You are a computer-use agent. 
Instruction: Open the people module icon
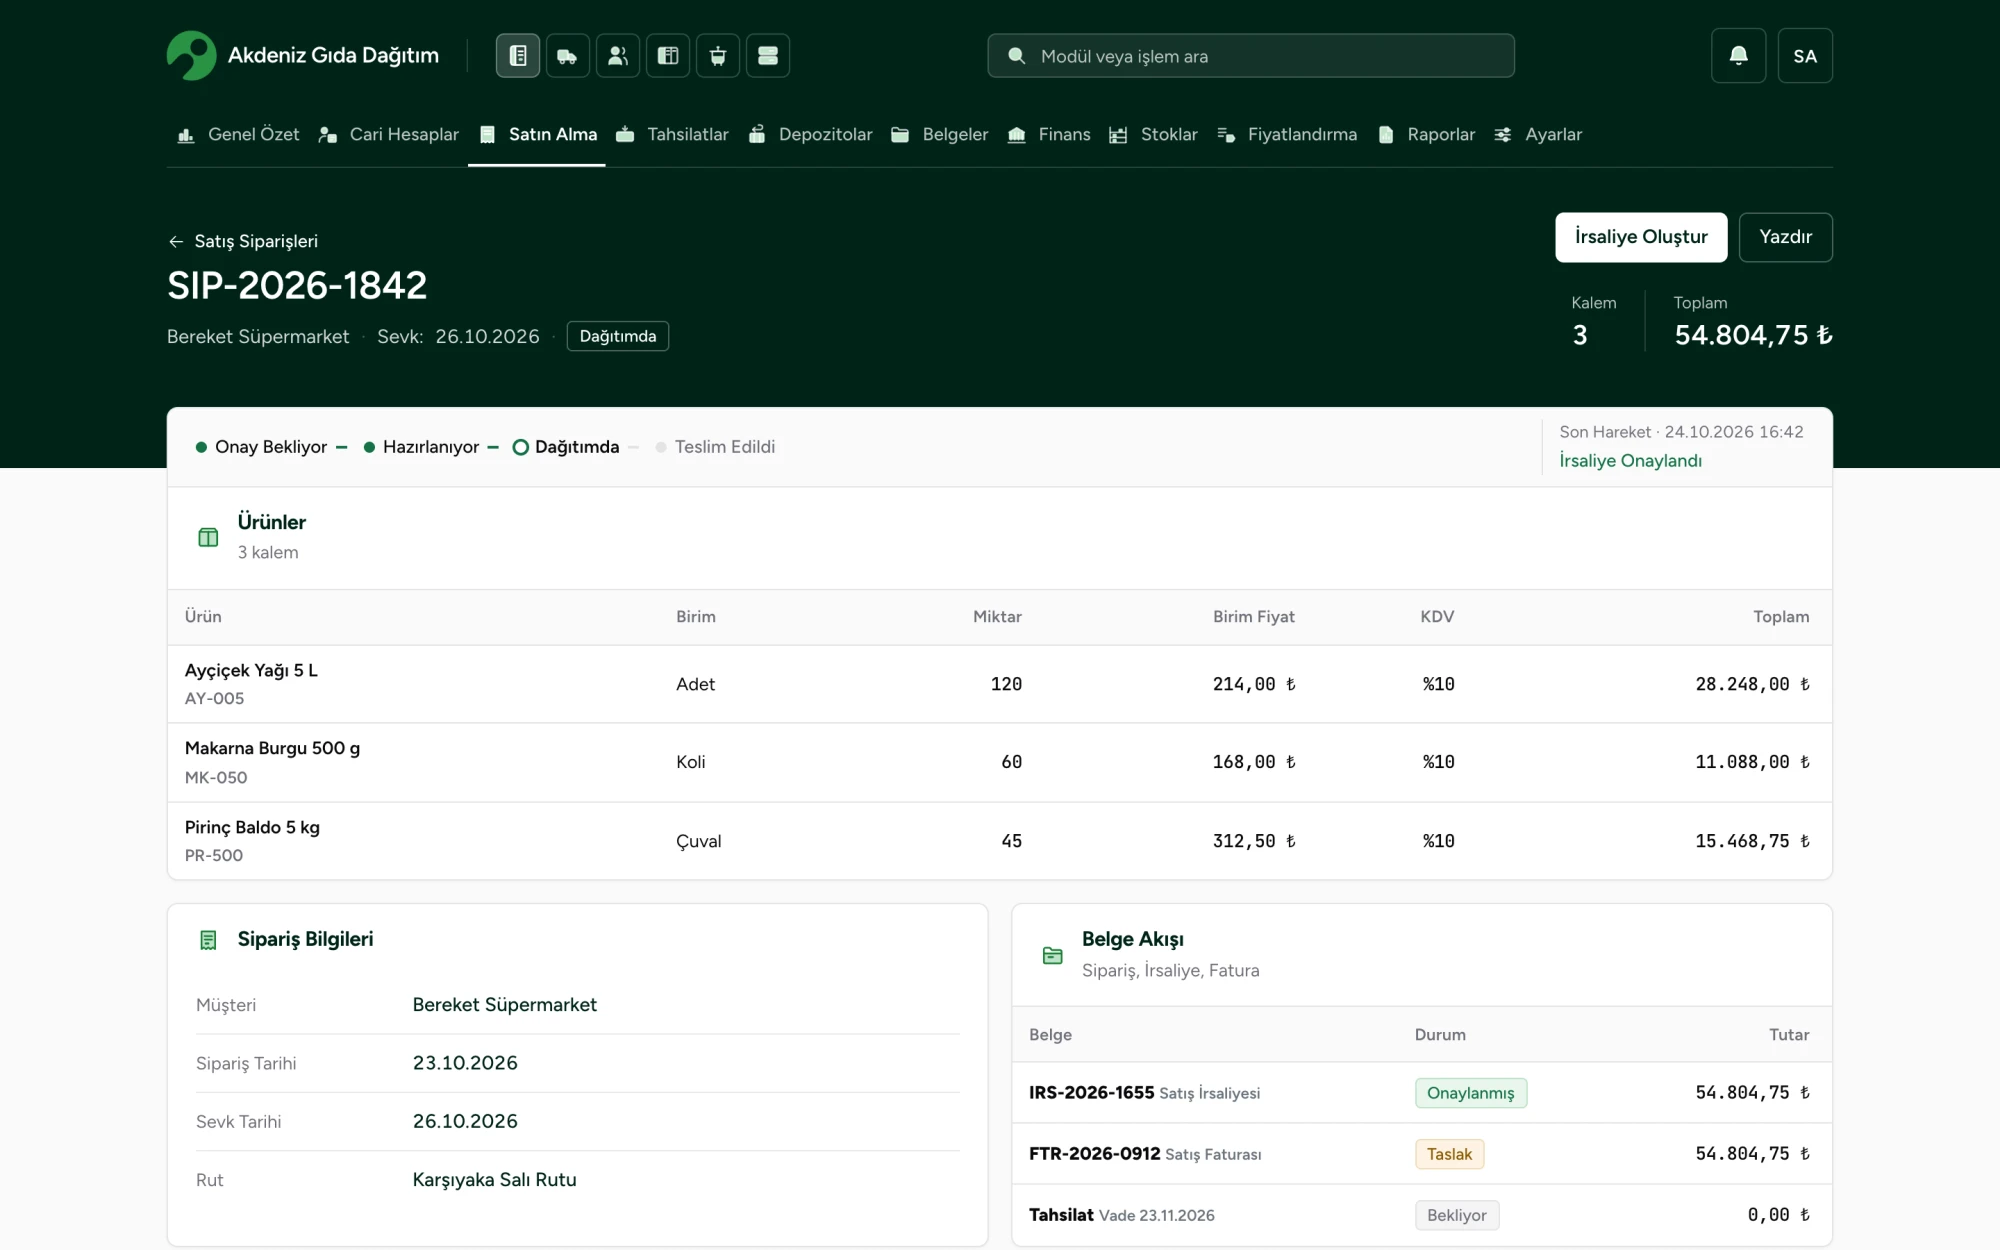pos(618,56)
